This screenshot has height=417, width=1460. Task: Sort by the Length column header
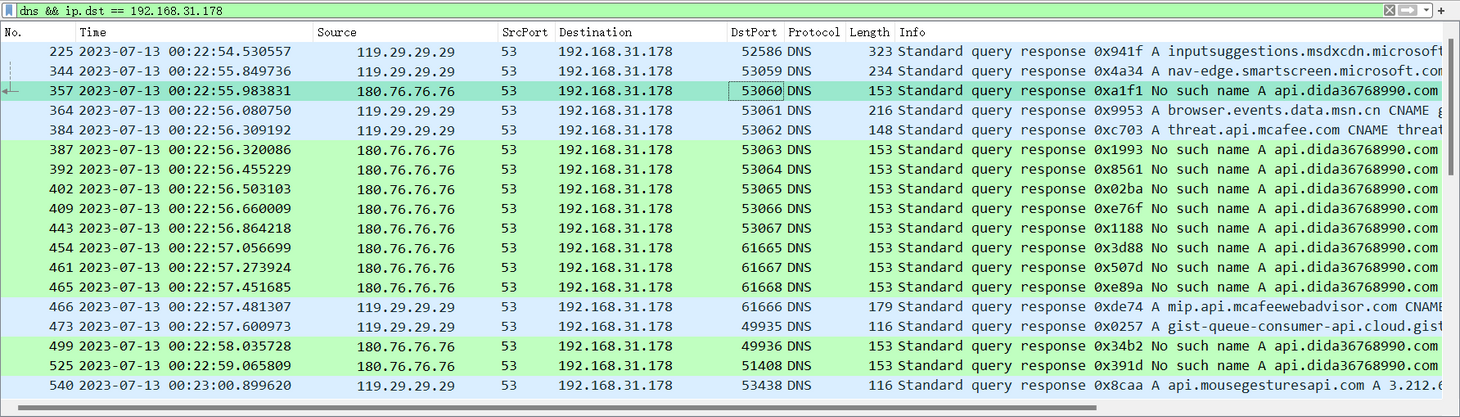click(869, 32)
